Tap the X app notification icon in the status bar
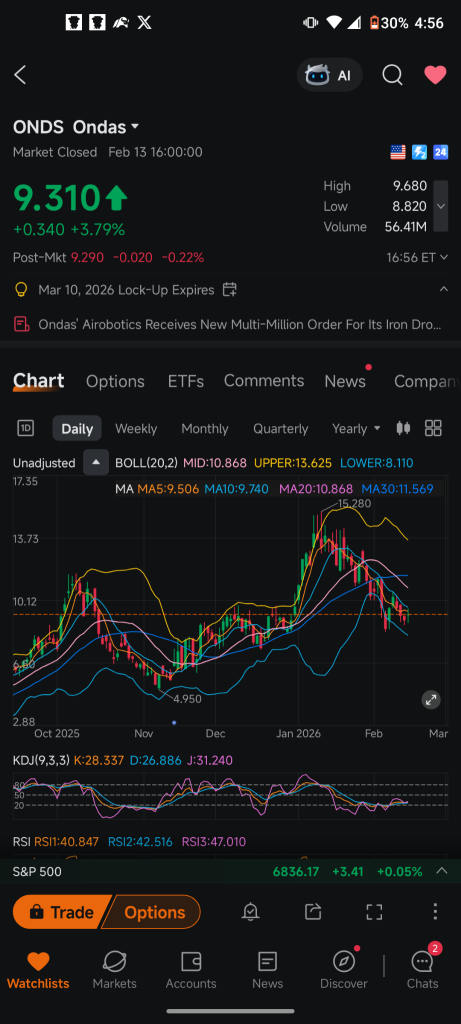Viewport: 461px width, 1024px height. pos(144,23)
